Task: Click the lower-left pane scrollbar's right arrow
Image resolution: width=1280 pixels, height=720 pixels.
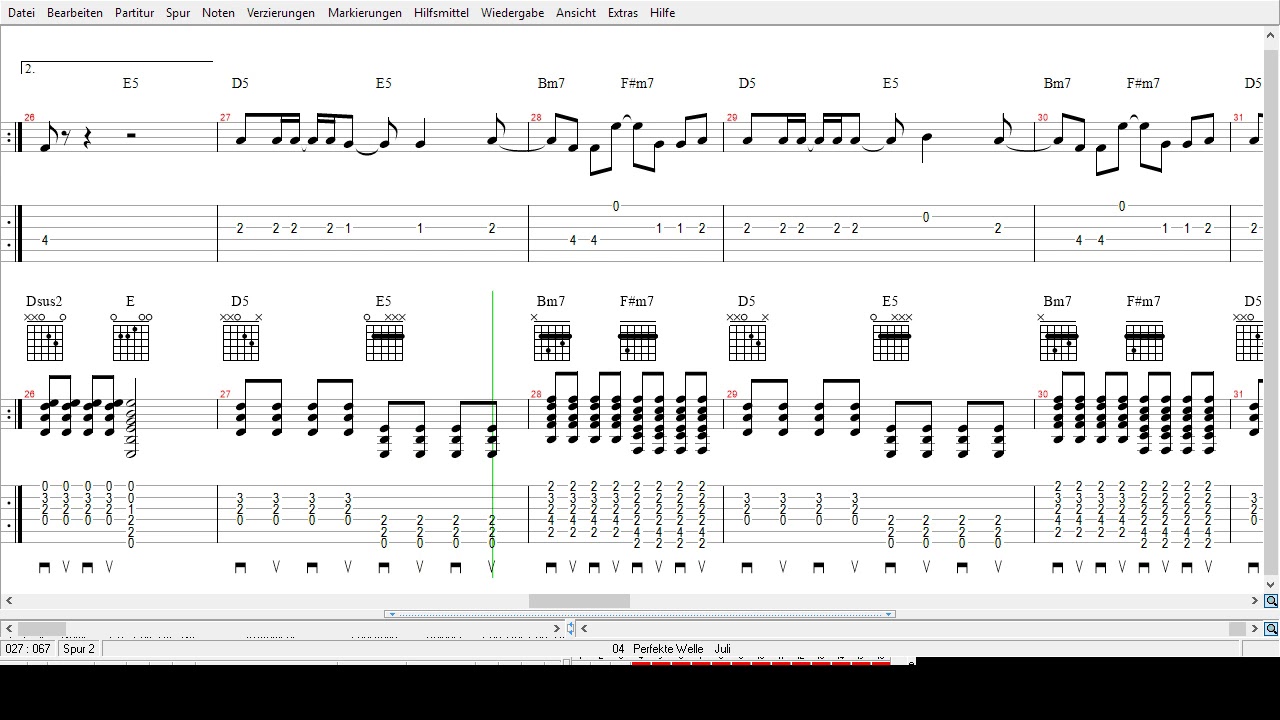Action: (x=557, y=629)
